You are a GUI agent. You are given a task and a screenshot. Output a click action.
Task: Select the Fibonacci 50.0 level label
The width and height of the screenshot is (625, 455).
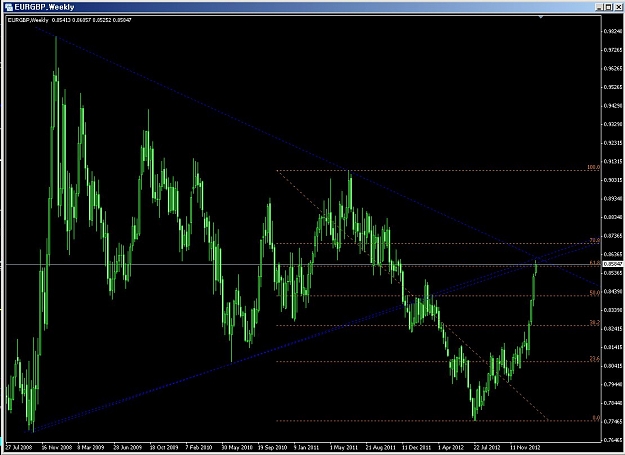click(594, 293)
